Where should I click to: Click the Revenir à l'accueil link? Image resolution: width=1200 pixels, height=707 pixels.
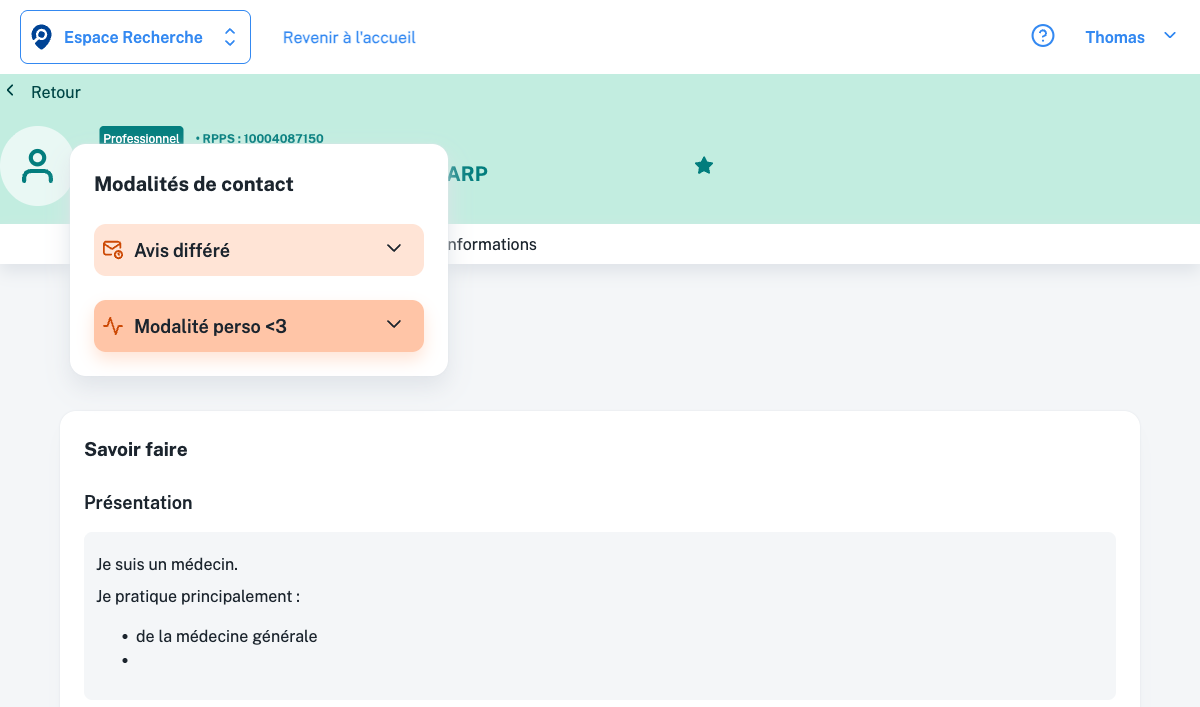click(x=349, y=37)
